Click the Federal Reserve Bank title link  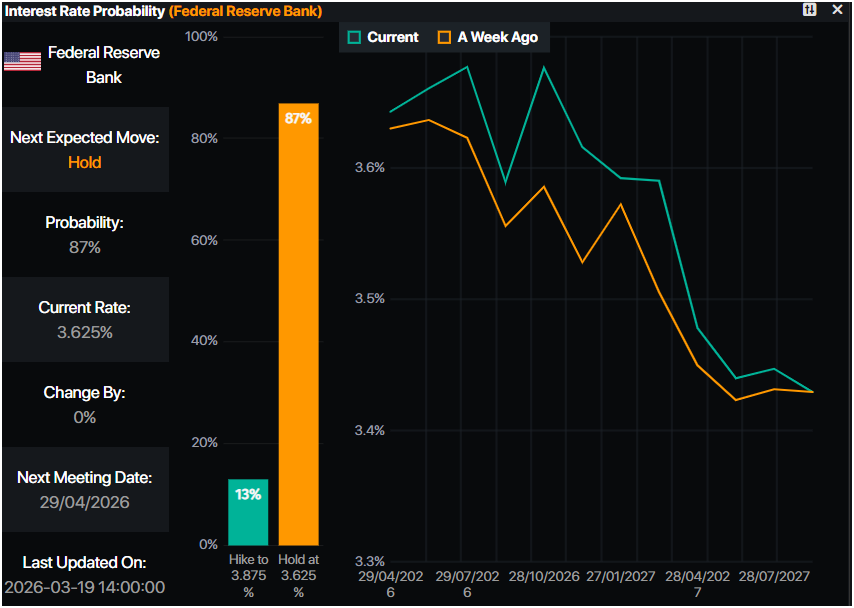pos(245,11)
